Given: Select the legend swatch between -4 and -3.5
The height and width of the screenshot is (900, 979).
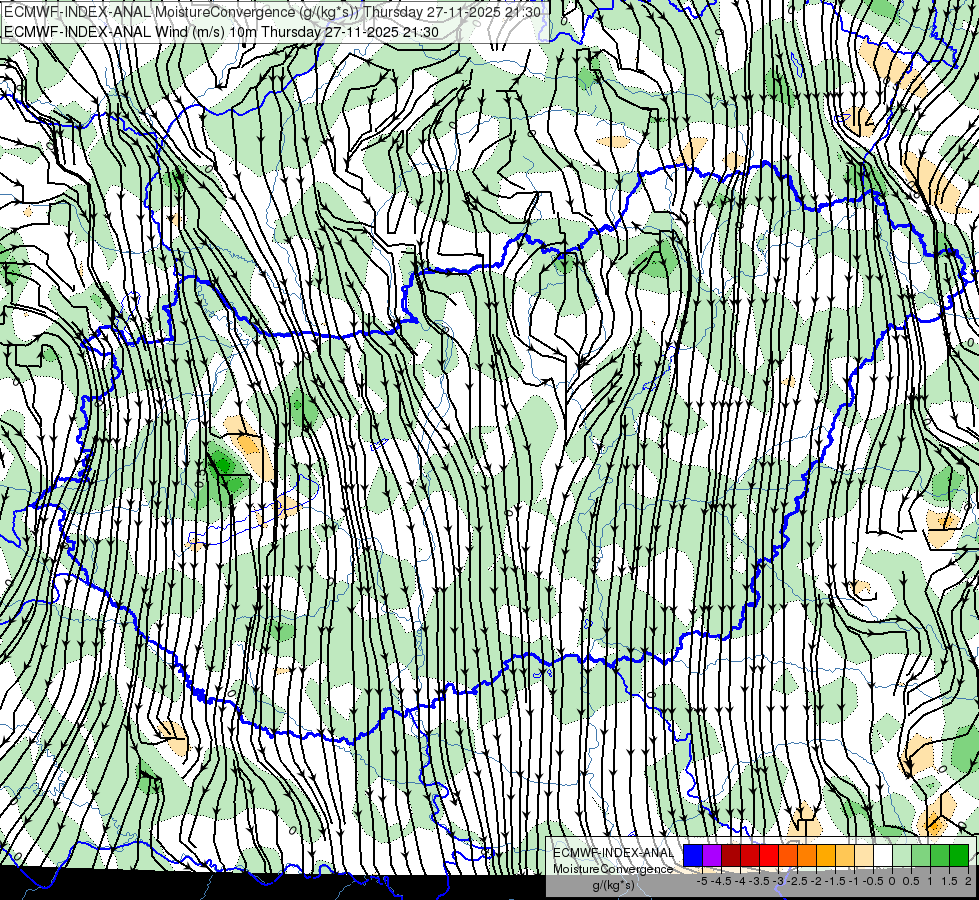Looking at the screenshot, I should pyautogui.click(x=750, y=855).
